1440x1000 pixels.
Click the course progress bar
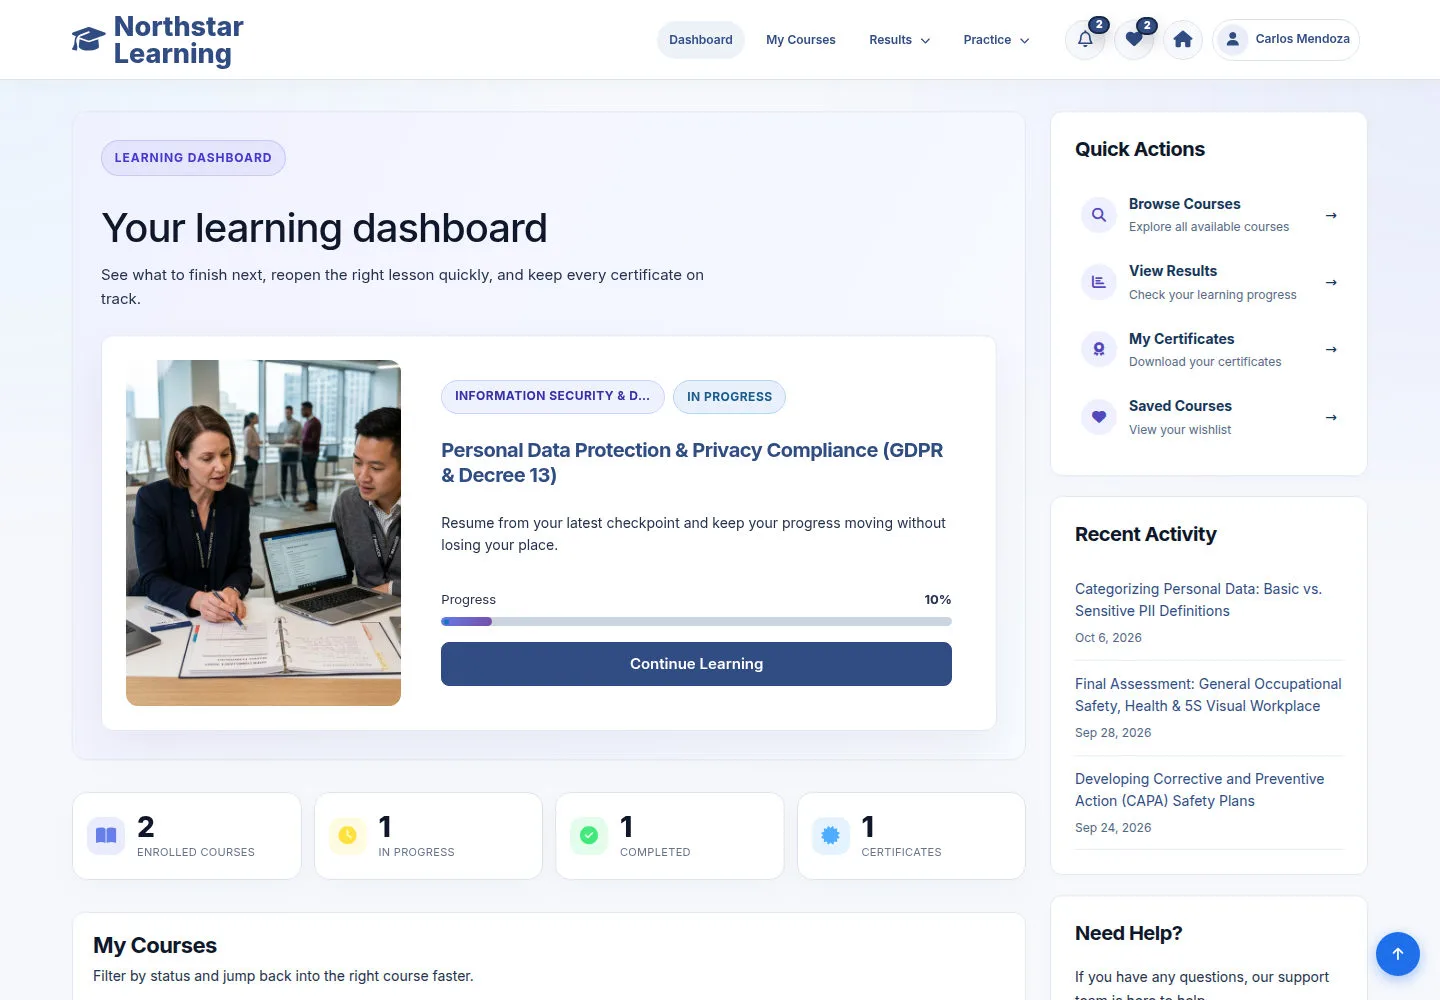coord(696,621)
